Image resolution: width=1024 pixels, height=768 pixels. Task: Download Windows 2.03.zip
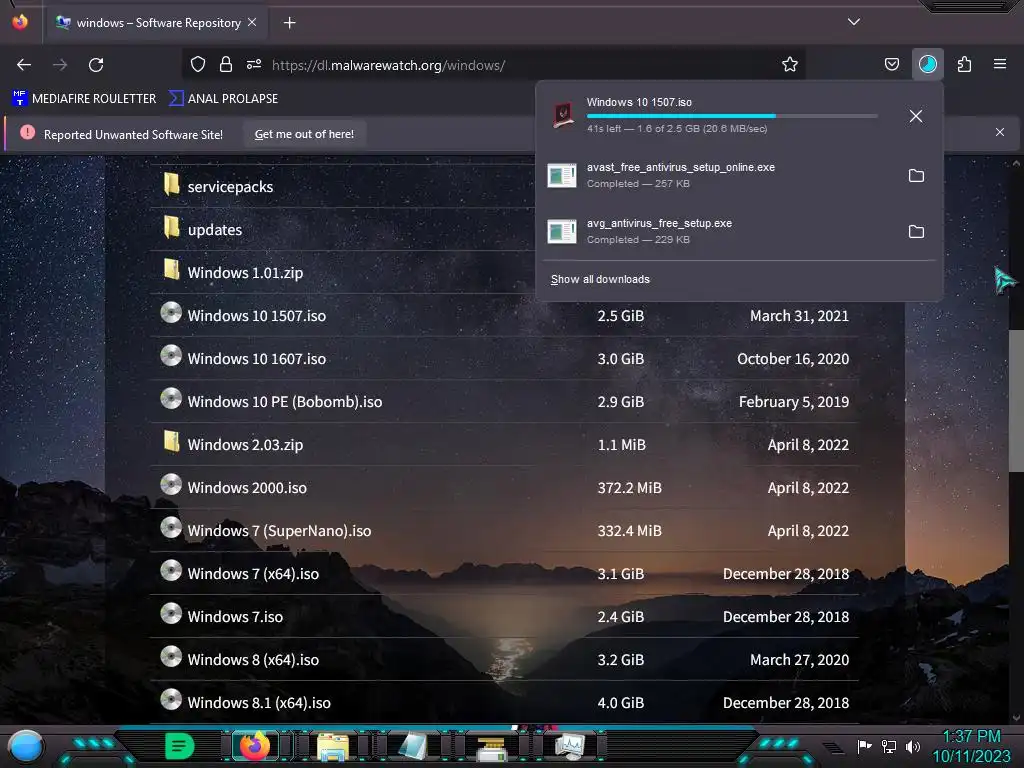[245, 445]
